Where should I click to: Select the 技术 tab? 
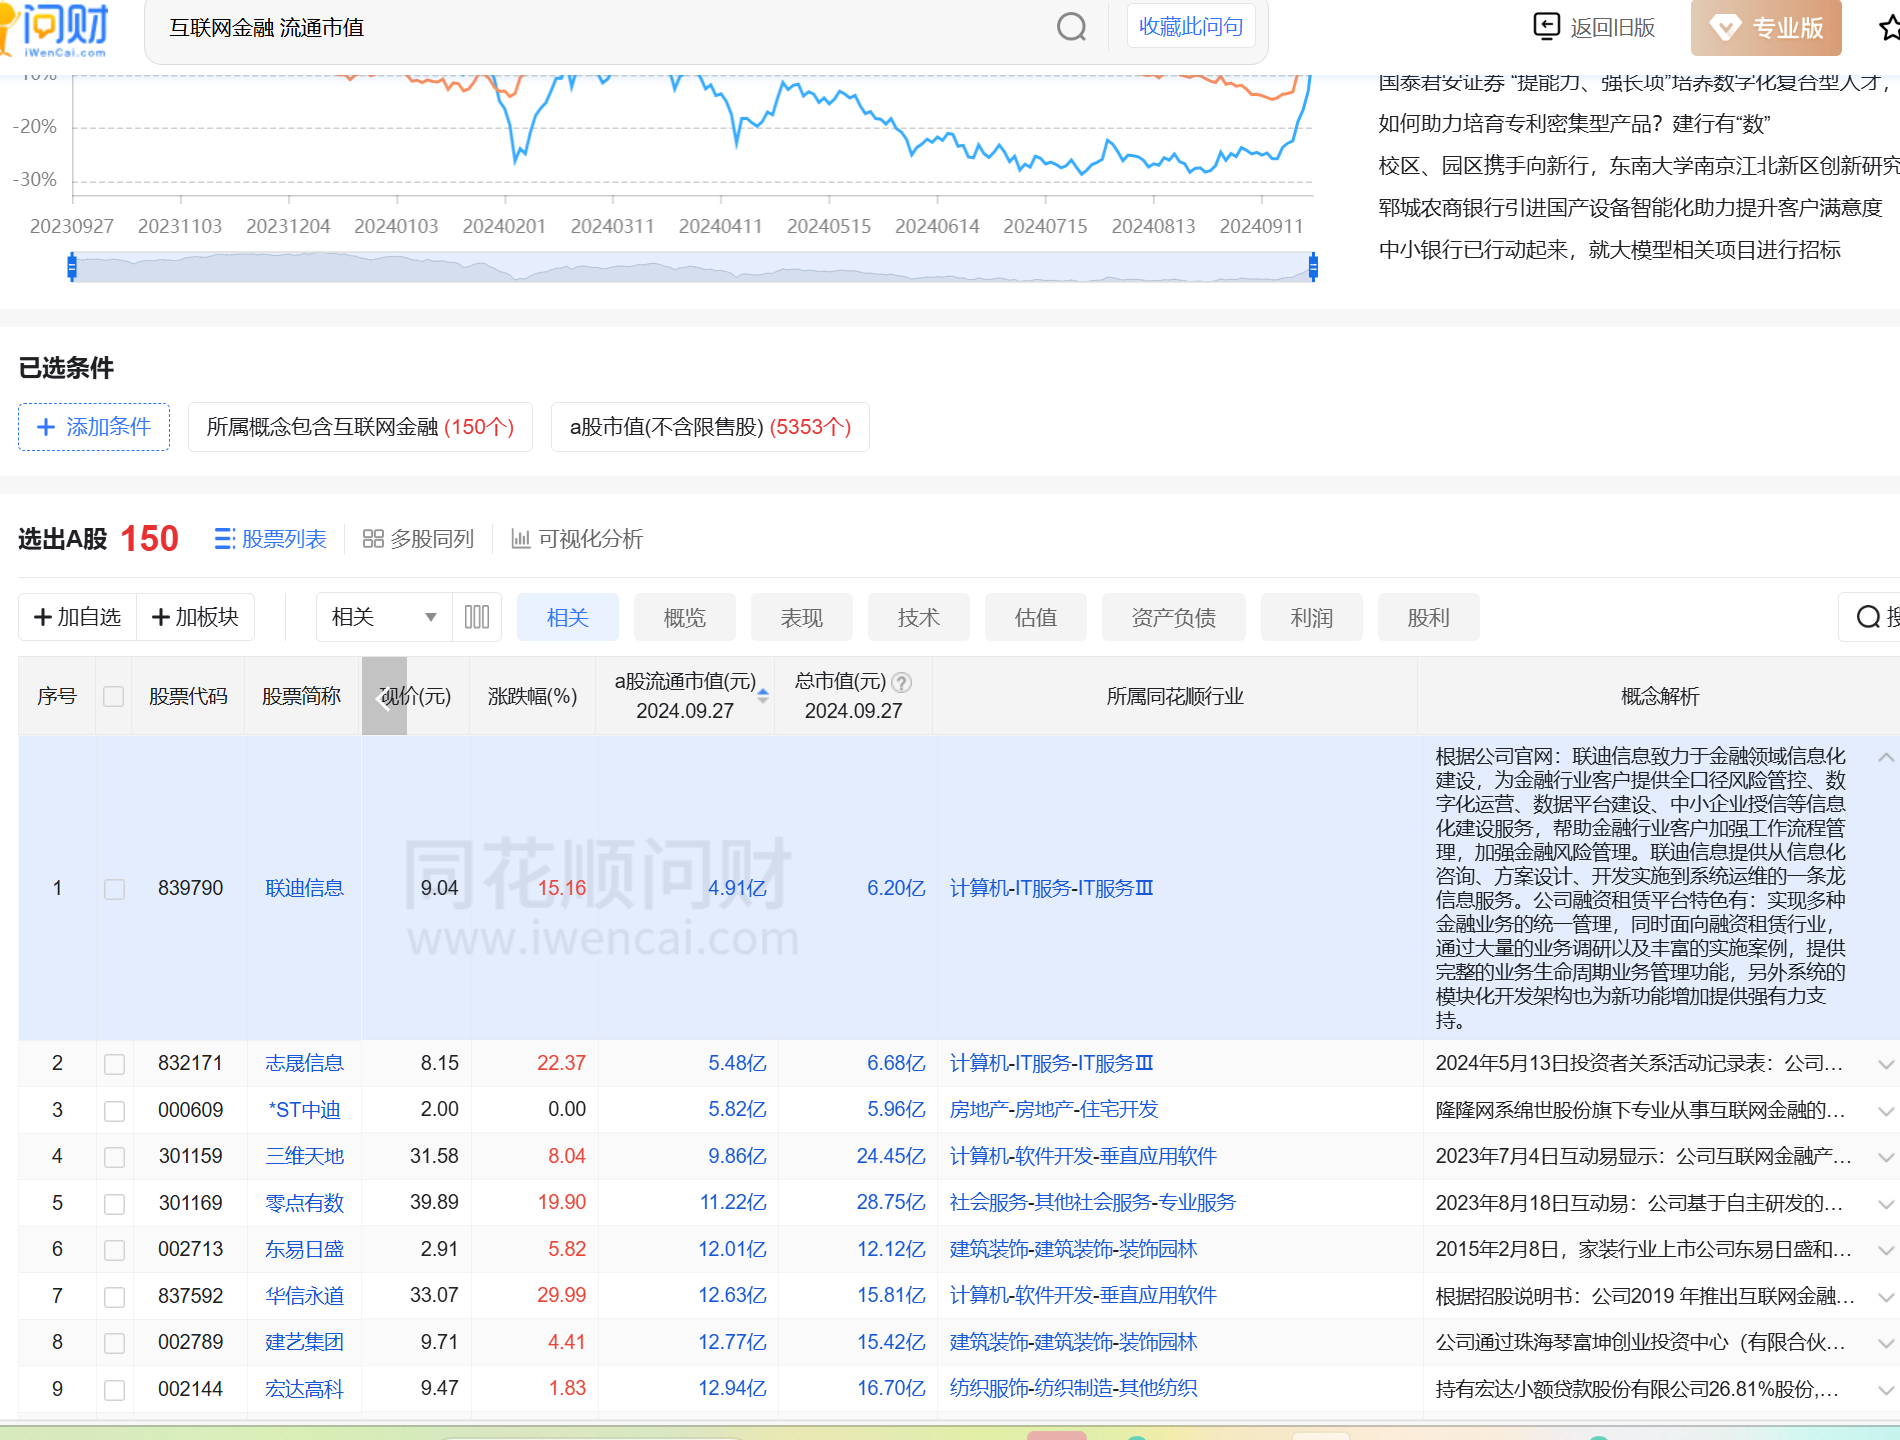point(919,617)
